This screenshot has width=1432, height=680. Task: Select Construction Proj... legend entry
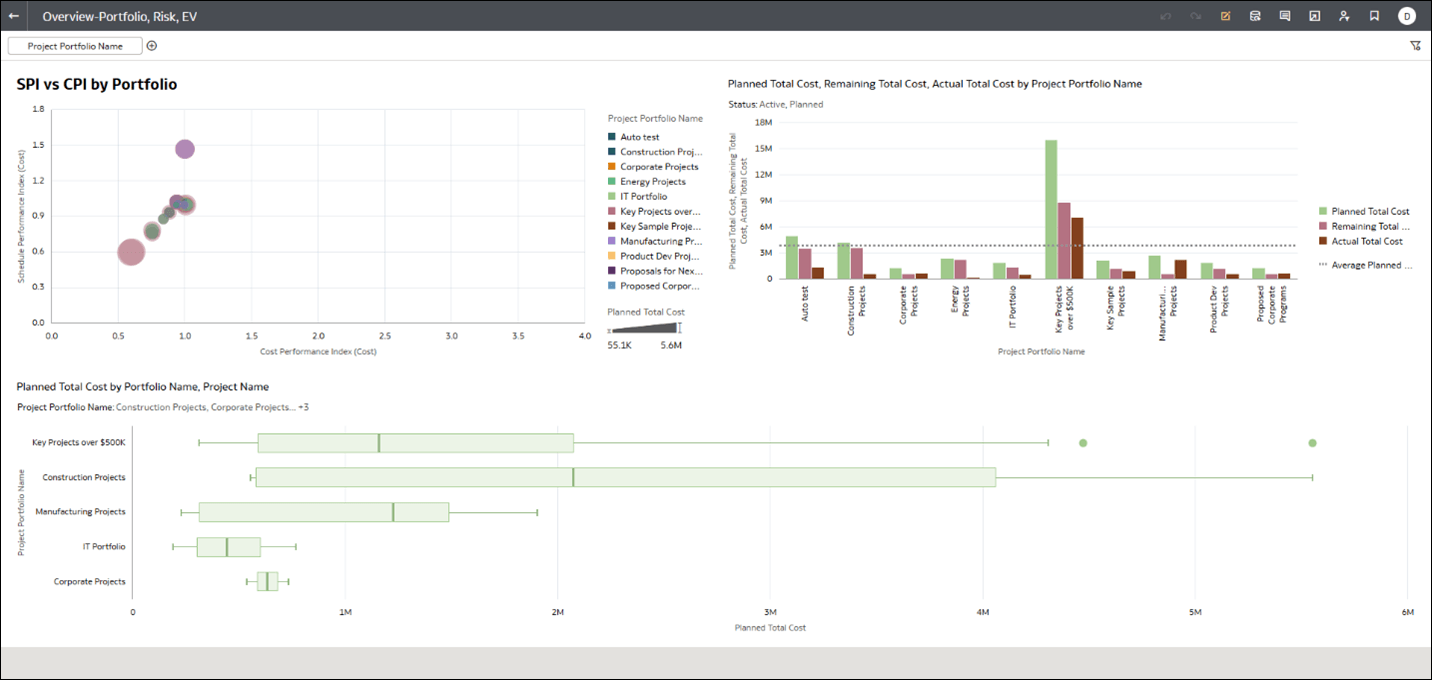pos(655,152)
